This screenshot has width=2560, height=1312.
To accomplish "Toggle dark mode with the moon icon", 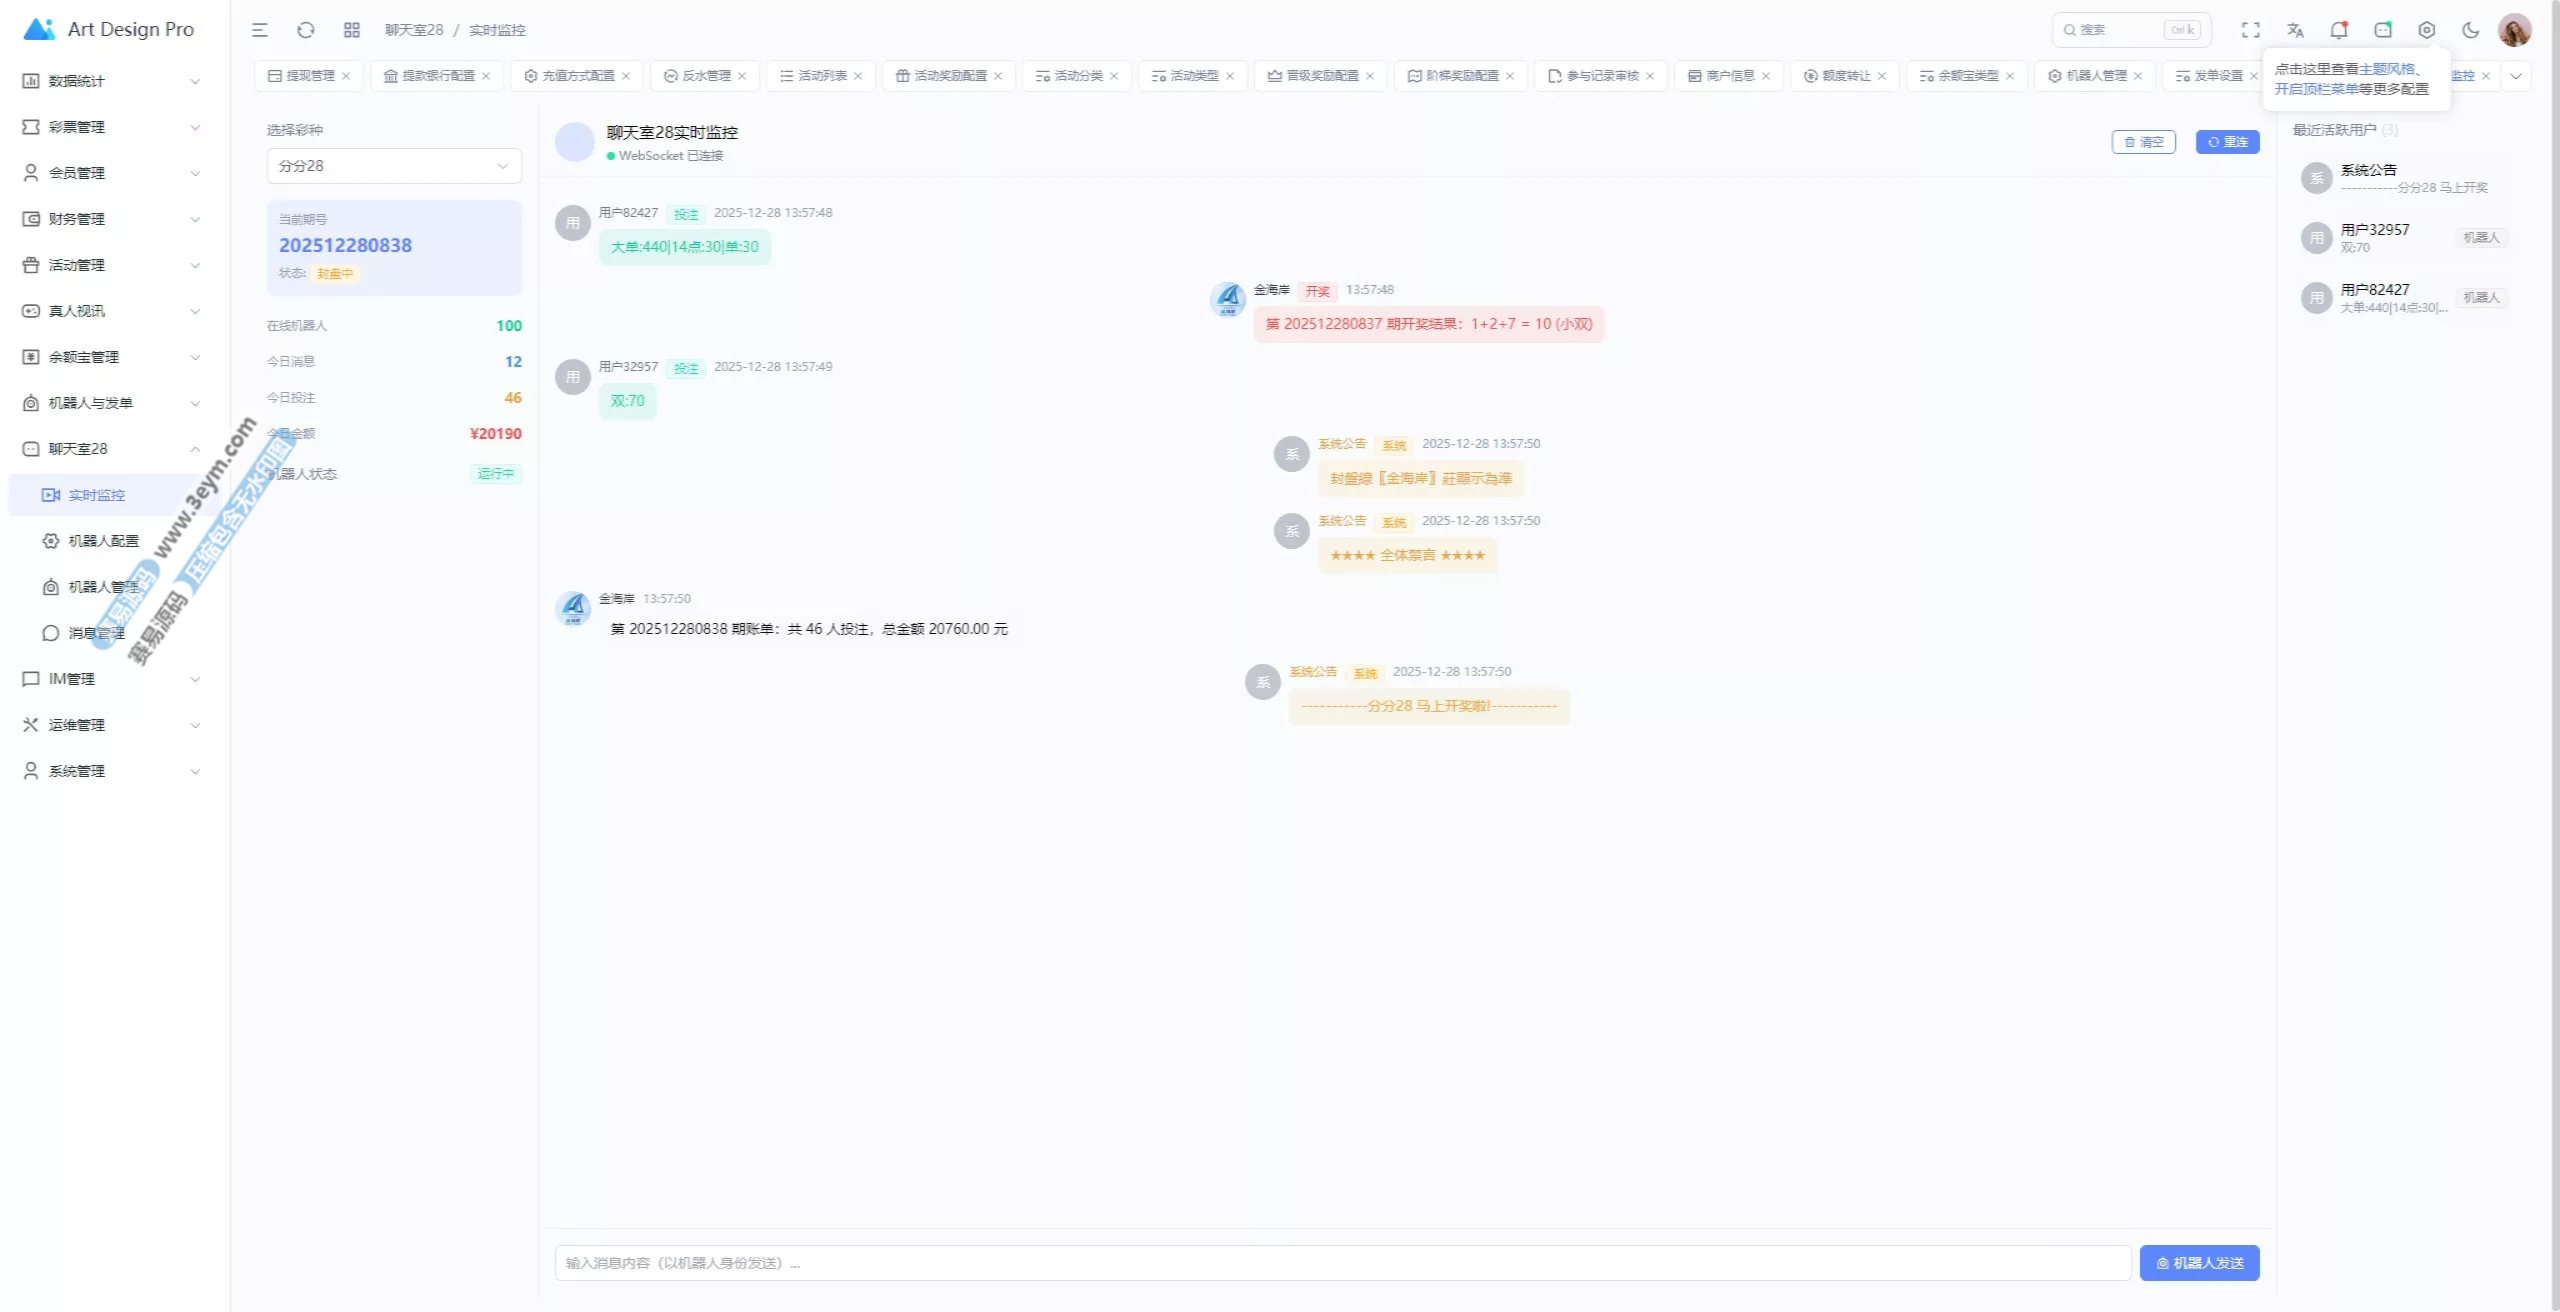I will pos(2471,30).
